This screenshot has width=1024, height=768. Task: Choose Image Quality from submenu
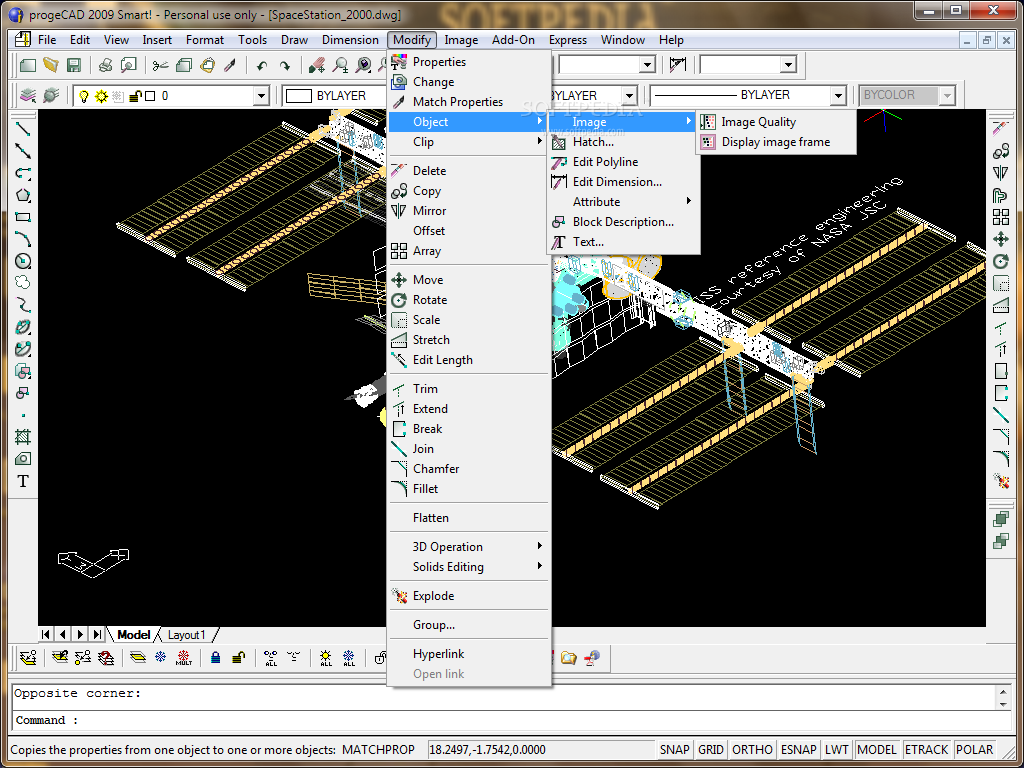click(776, 122)
